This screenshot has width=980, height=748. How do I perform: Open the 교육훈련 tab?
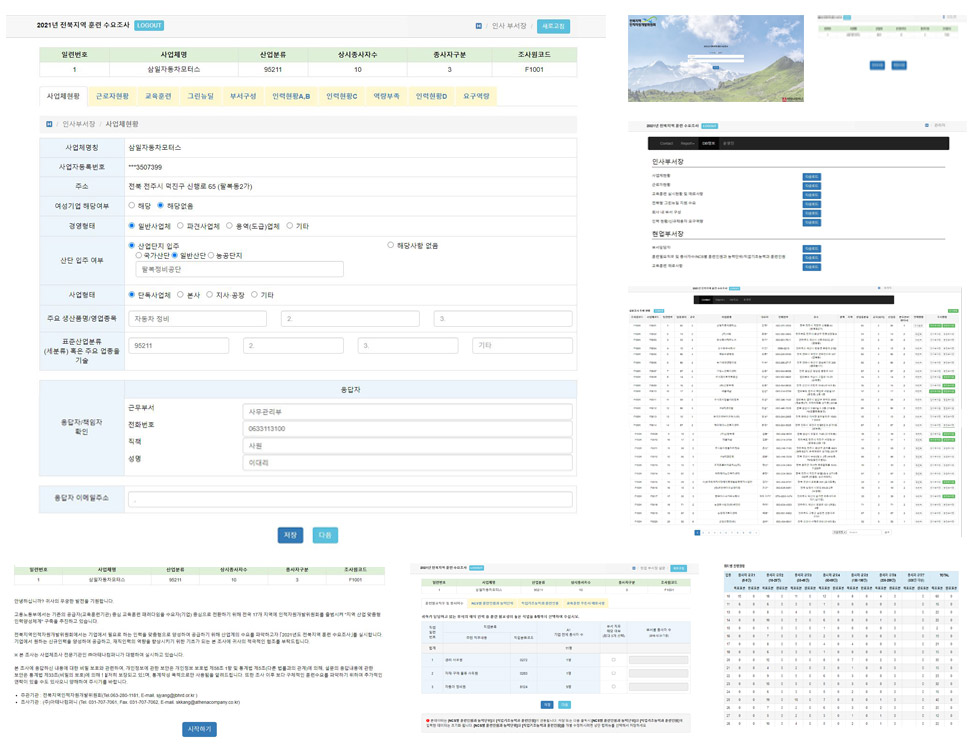pyautogui.click(x=157, y=96)
